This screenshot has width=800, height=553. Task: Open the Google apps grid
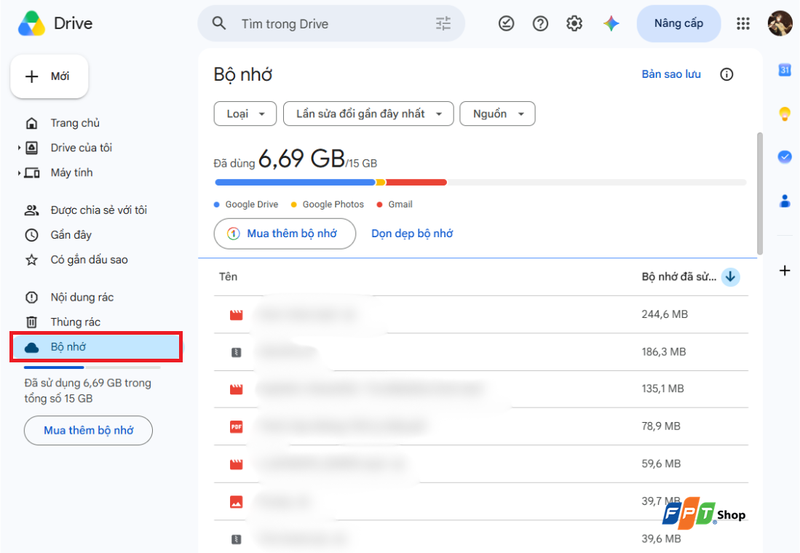click(x=743, y=23)
